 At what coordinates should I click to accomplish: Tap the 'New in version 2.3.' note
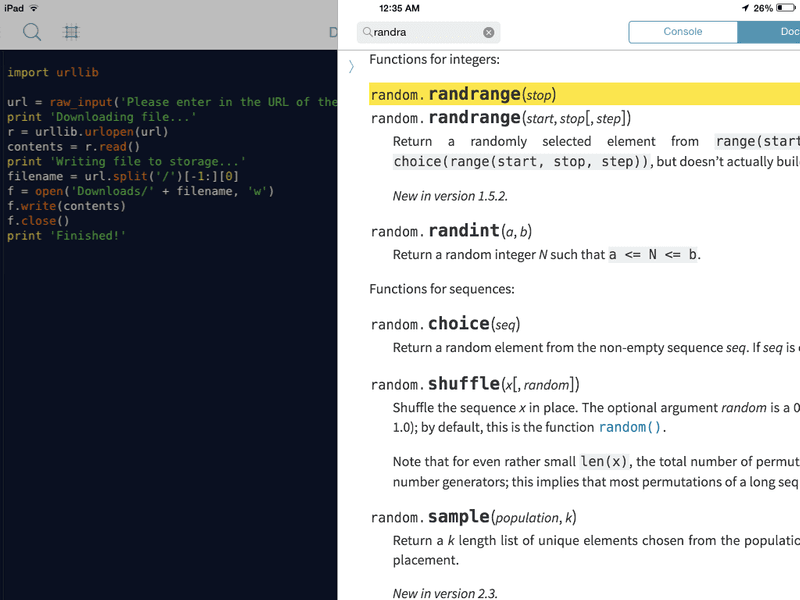tap(444, 593)
